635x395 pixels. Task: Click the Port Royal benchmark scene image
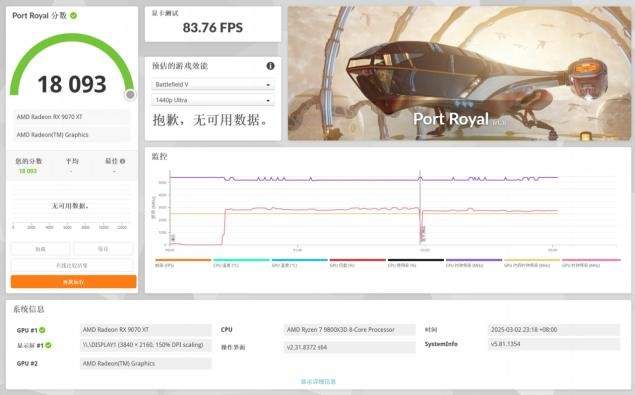point(459,73)
